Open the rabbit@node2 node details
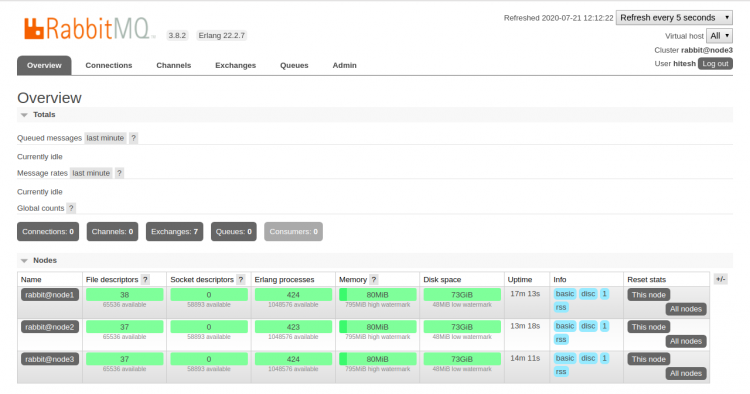 click(x=50, y=327)
